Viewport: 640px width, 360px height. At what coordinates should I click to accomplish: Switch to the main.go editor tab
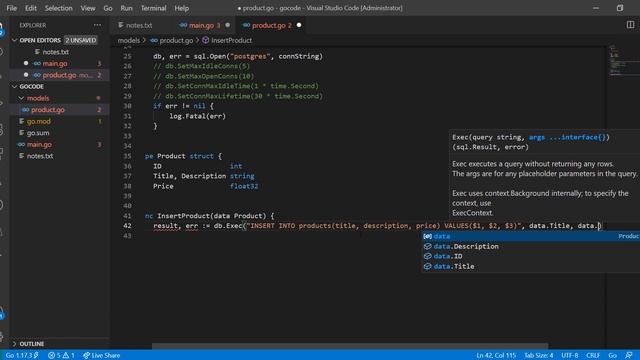pos(201,25)
